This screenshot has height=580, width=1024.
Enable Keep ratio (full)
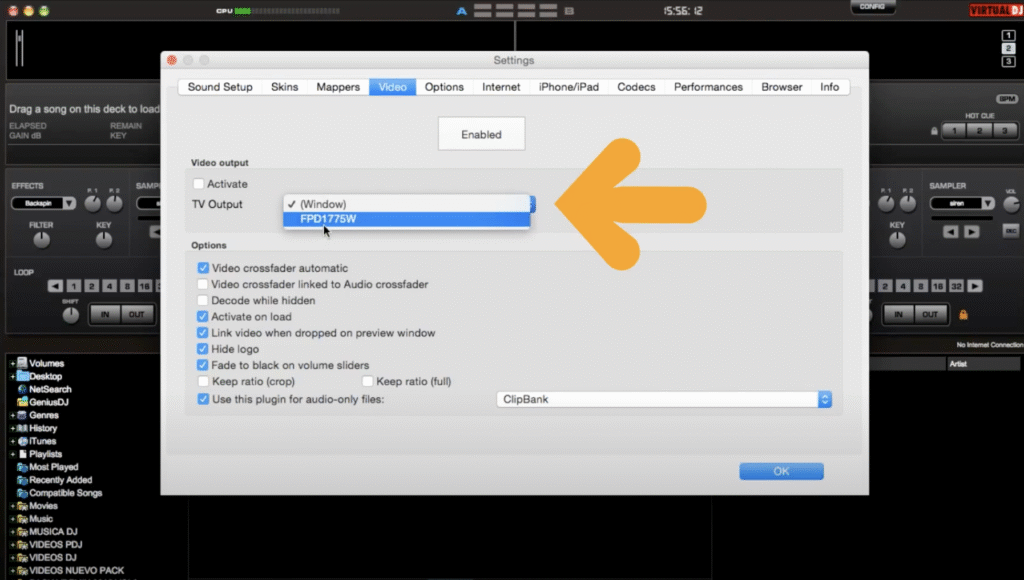pyautogui.click(x=368, y=381)
